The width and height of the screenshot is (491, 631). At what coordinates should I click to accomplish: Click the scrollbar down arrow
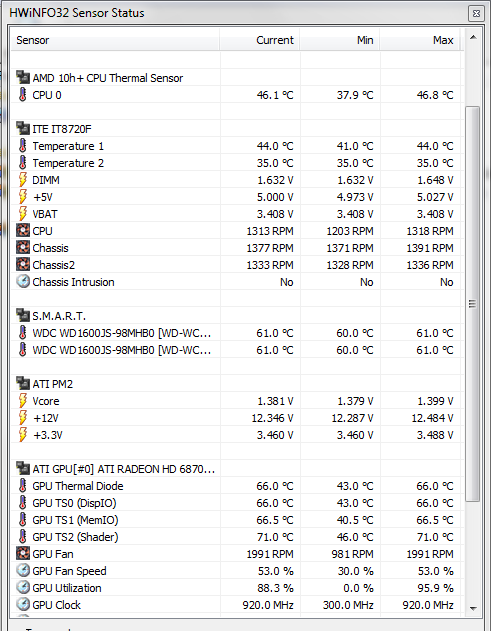[473, 608]
